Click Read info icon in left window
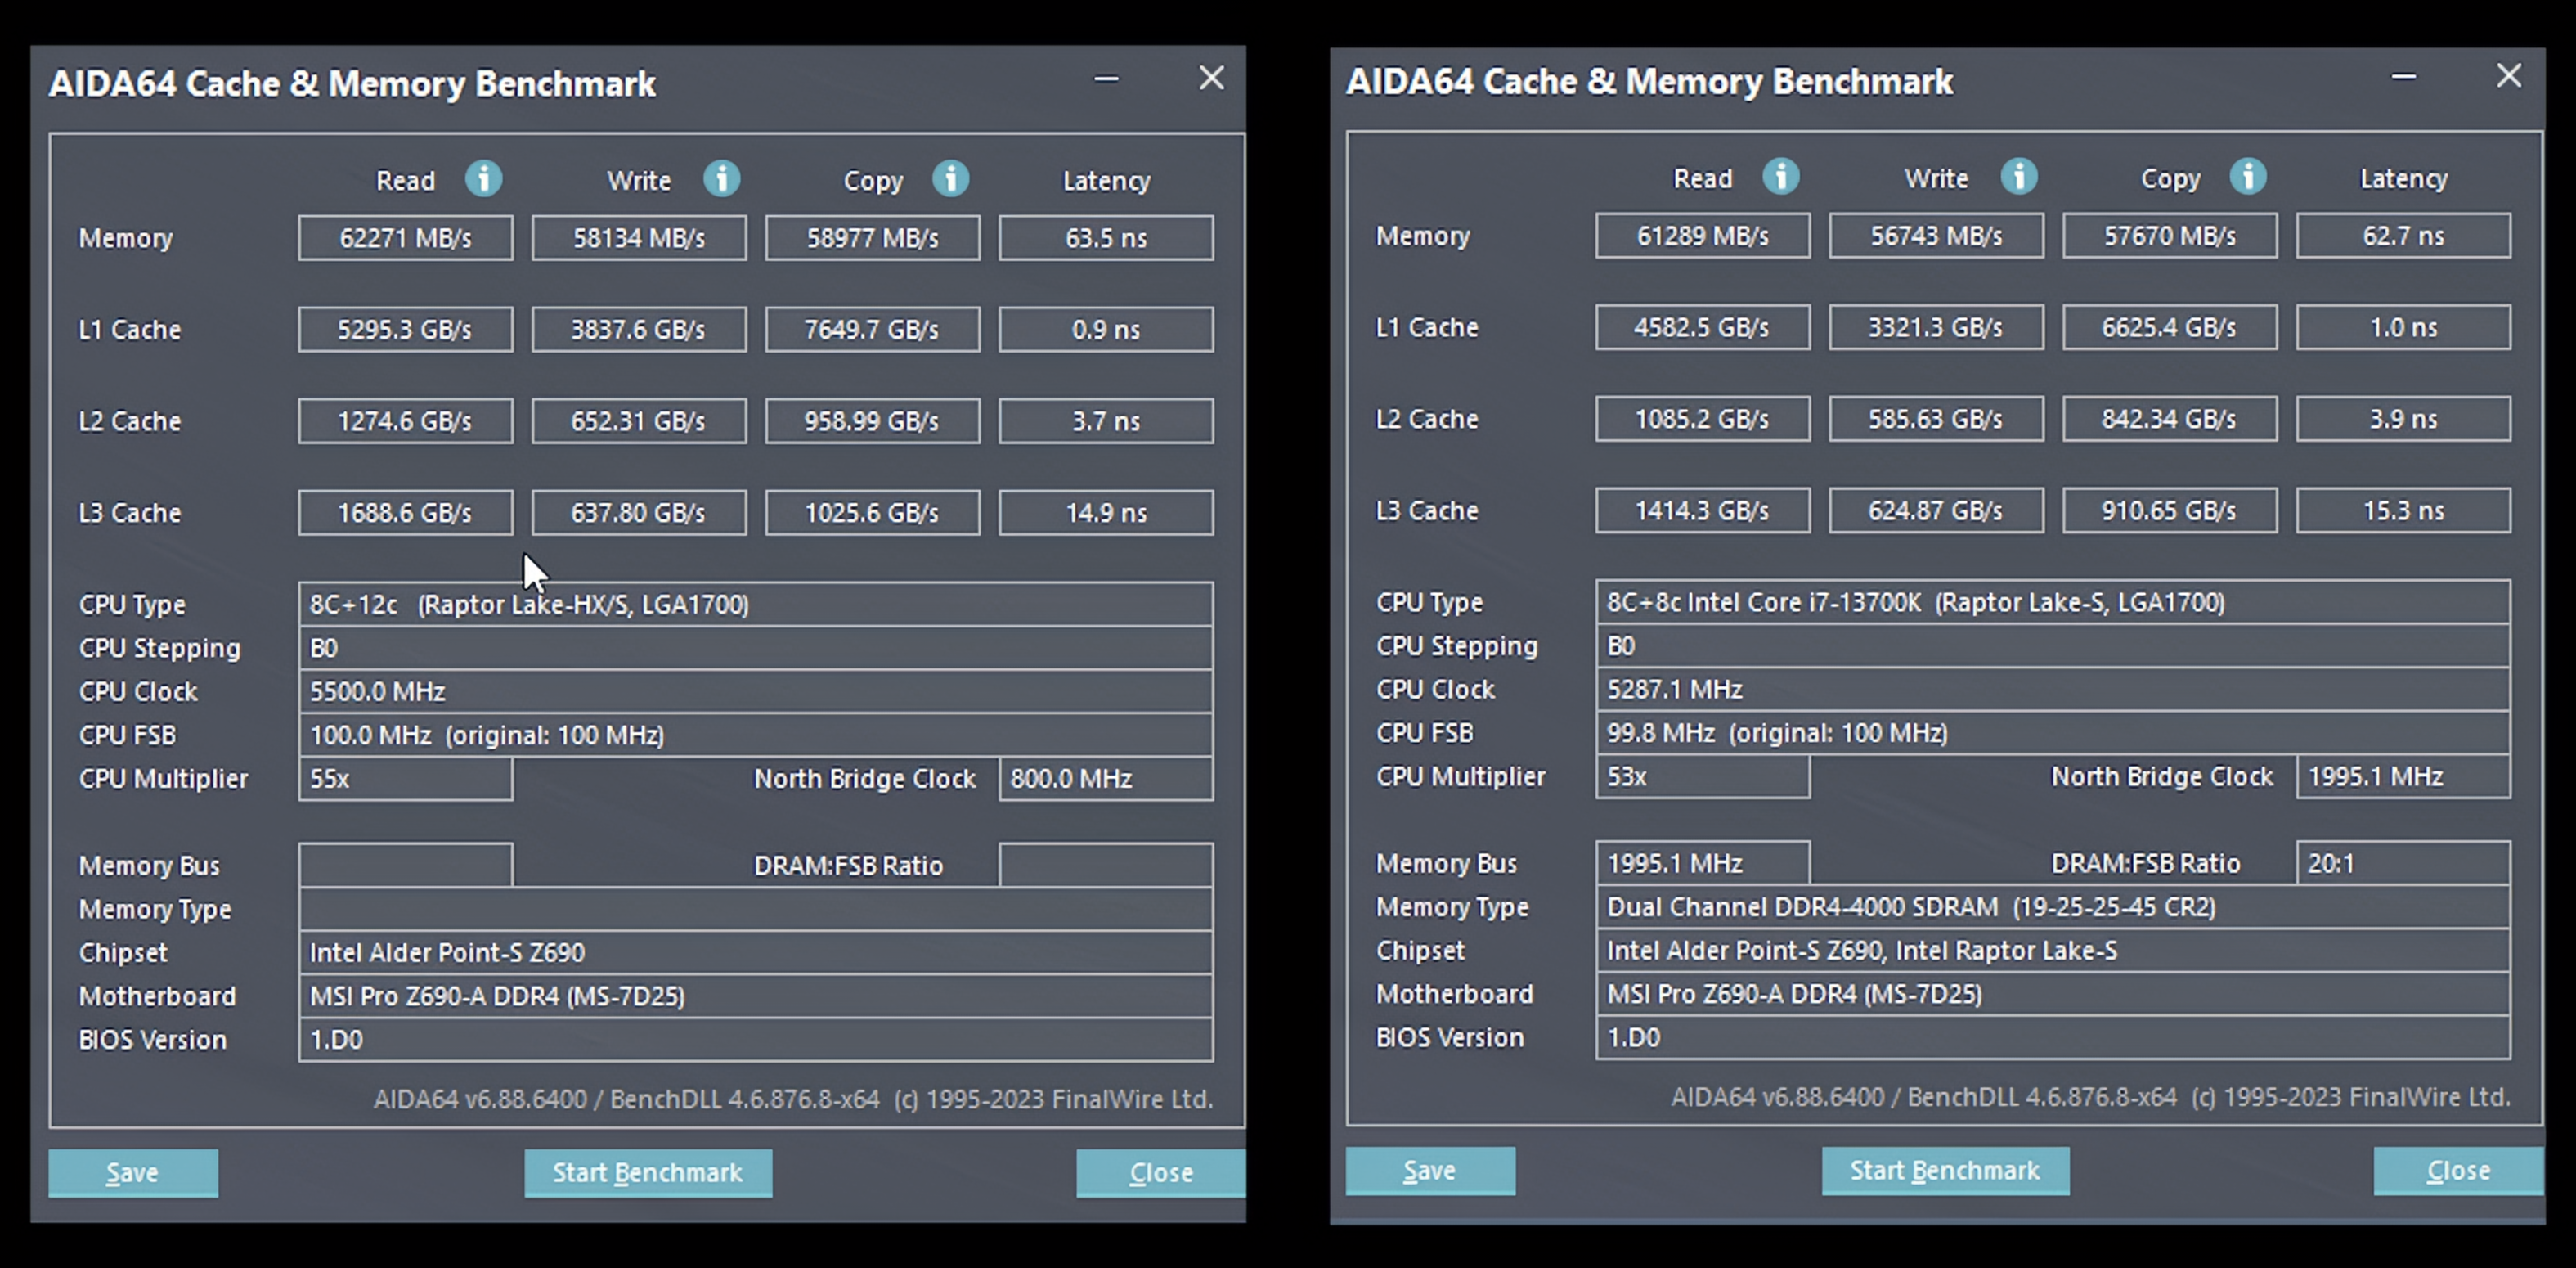The height and width of the screenshot is (1268, 2576). pos(484,179)
